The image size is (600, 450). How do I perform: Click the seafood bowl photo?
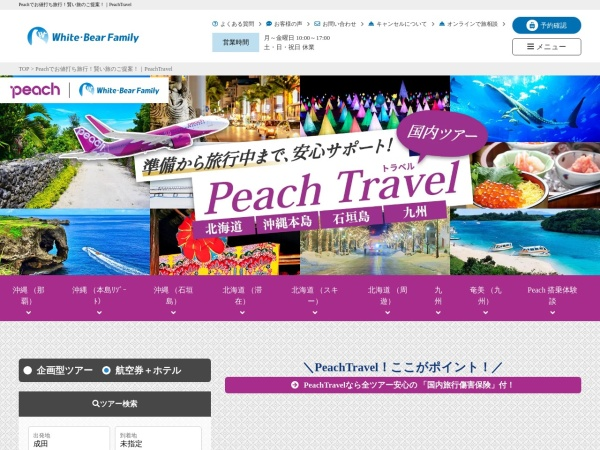536,175
